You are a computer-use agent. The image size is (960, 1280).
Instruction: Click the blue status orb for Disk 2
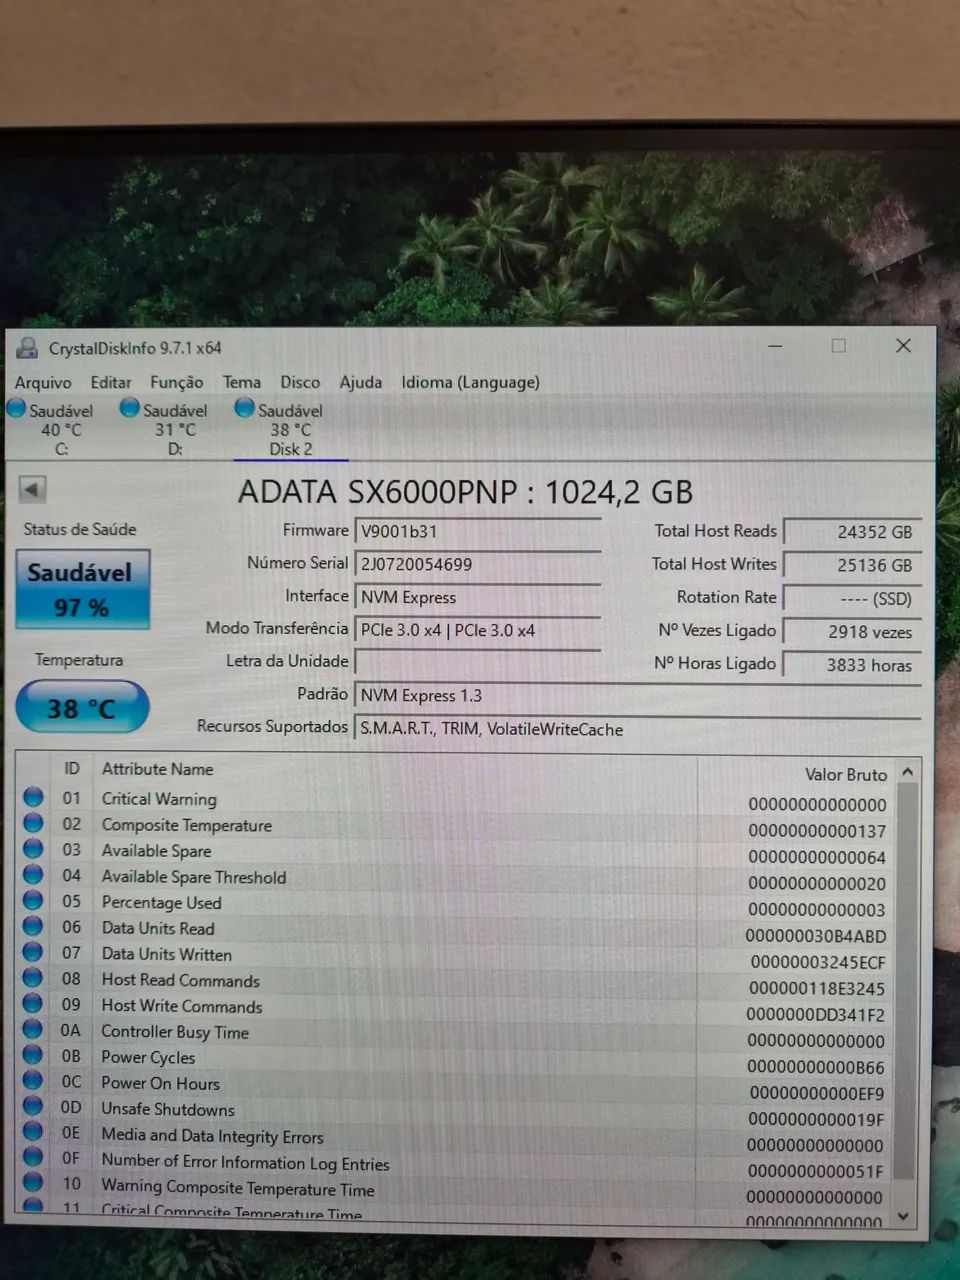(244, 408)
